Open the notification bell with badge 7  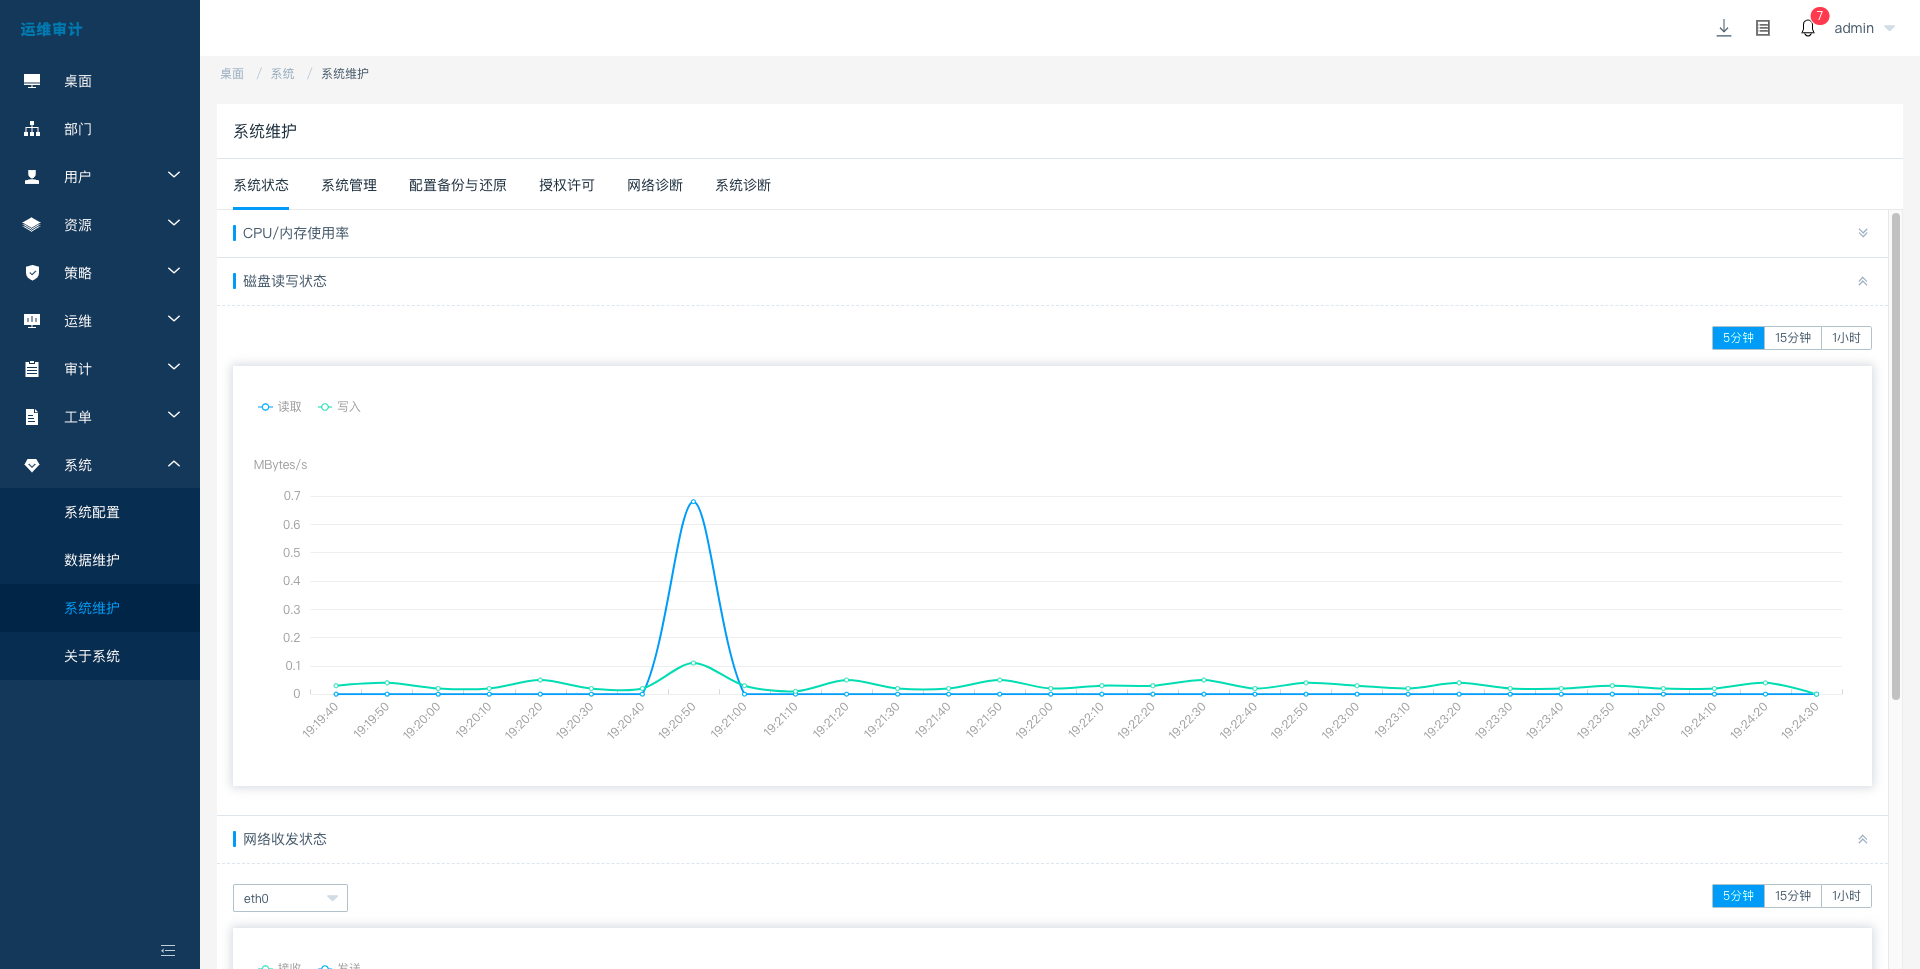tap(1808, 28)
